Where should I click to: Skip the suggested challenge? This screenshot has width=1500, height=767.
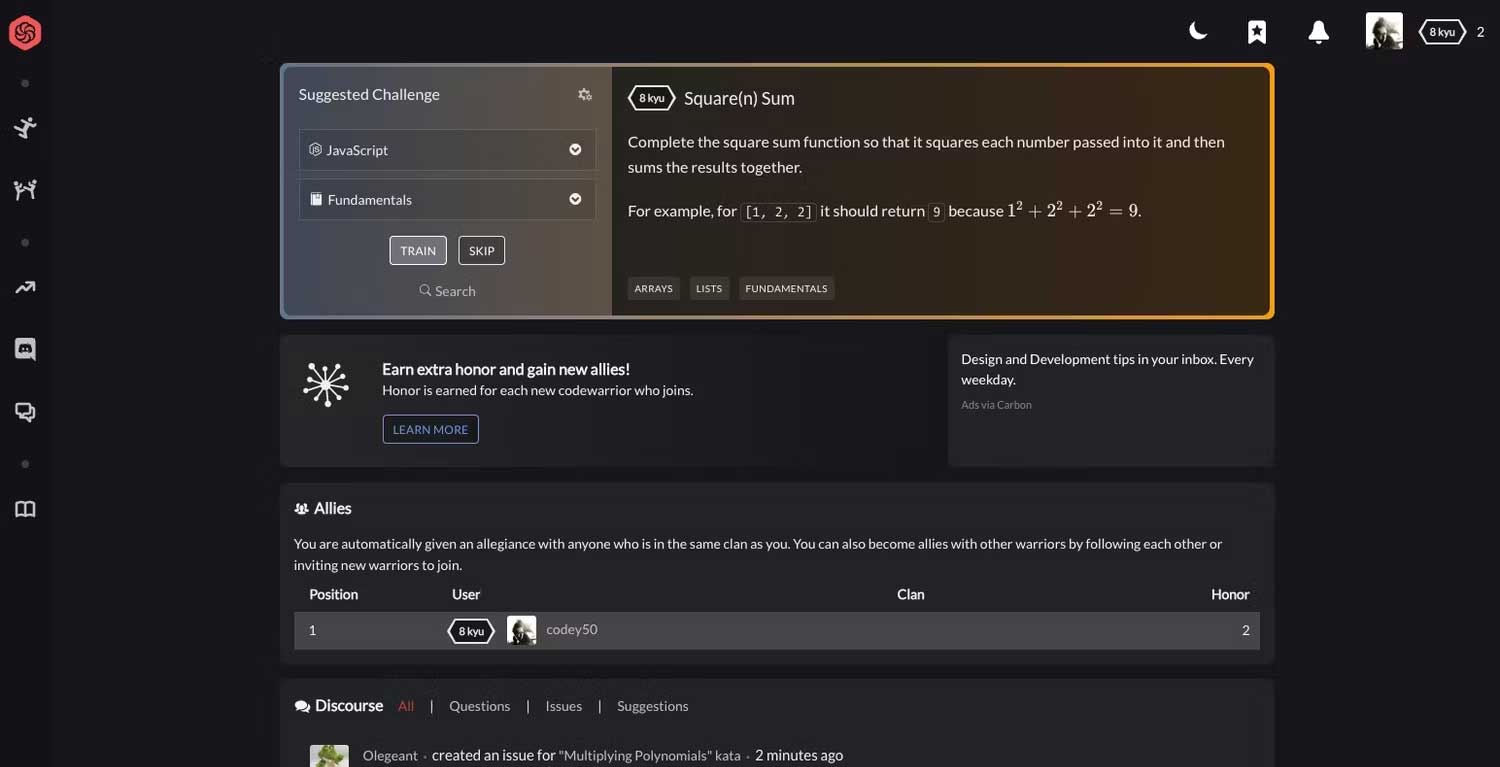tap(482, 251)
